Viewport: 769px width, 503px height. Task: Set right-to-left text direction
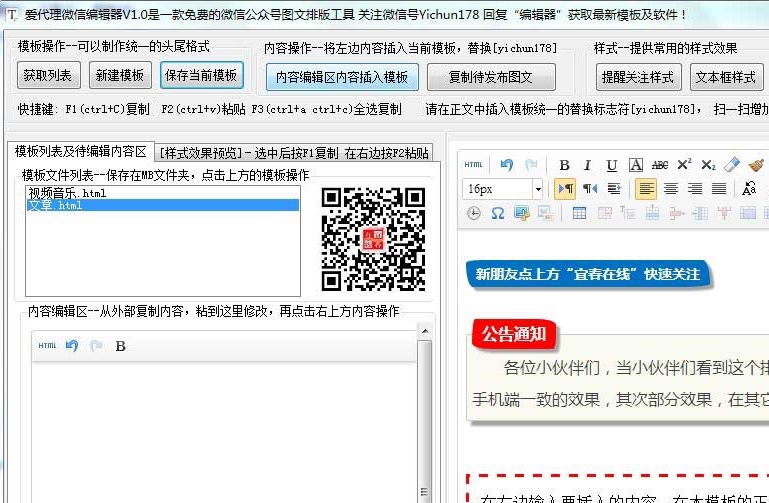coord(590,189)
